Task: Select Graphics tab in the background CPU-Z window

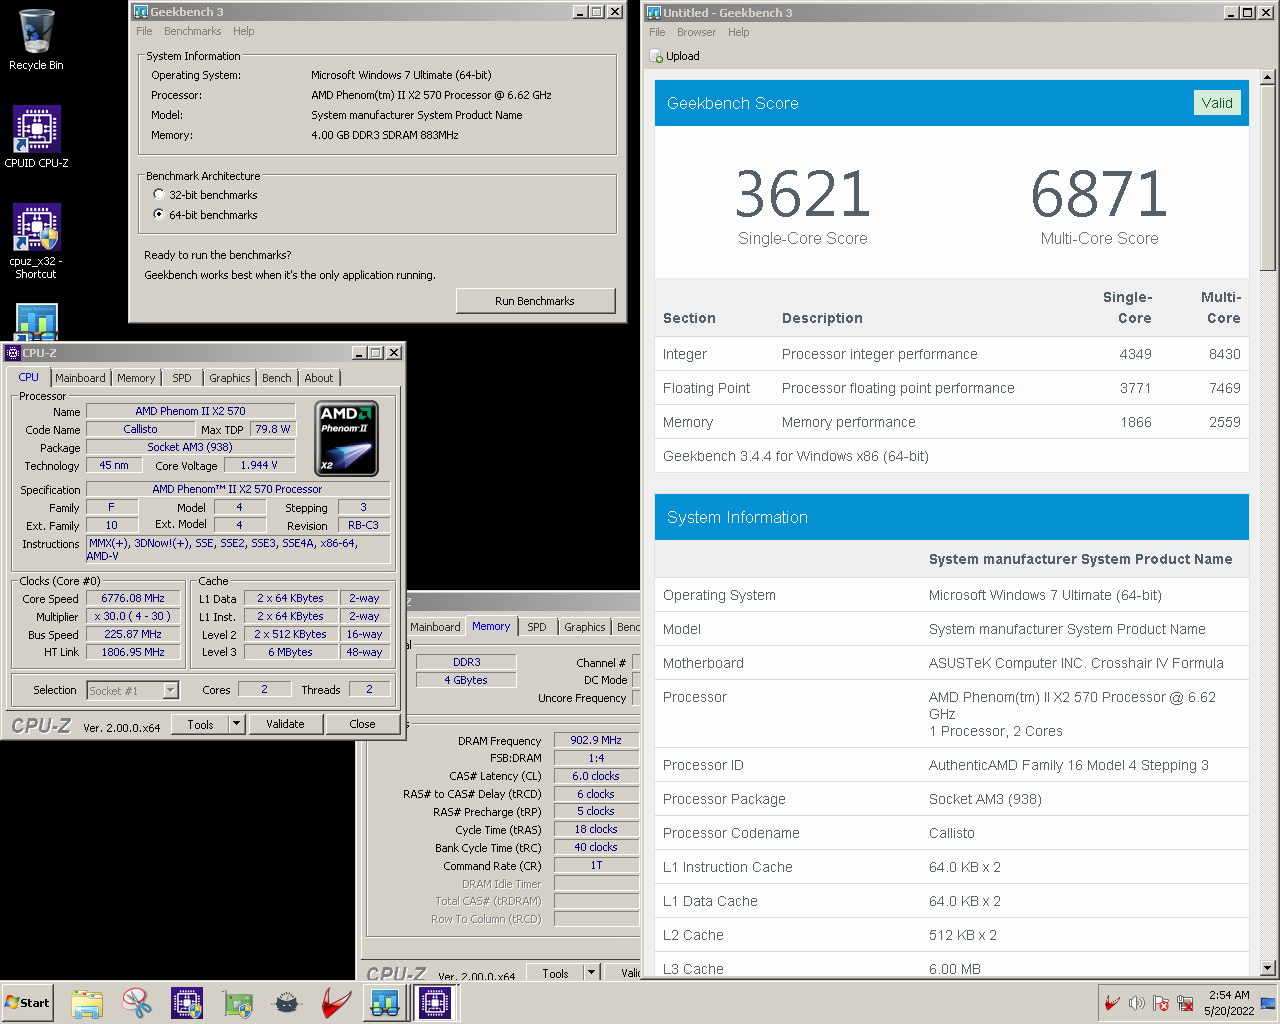Action: (x=585, y=627)
